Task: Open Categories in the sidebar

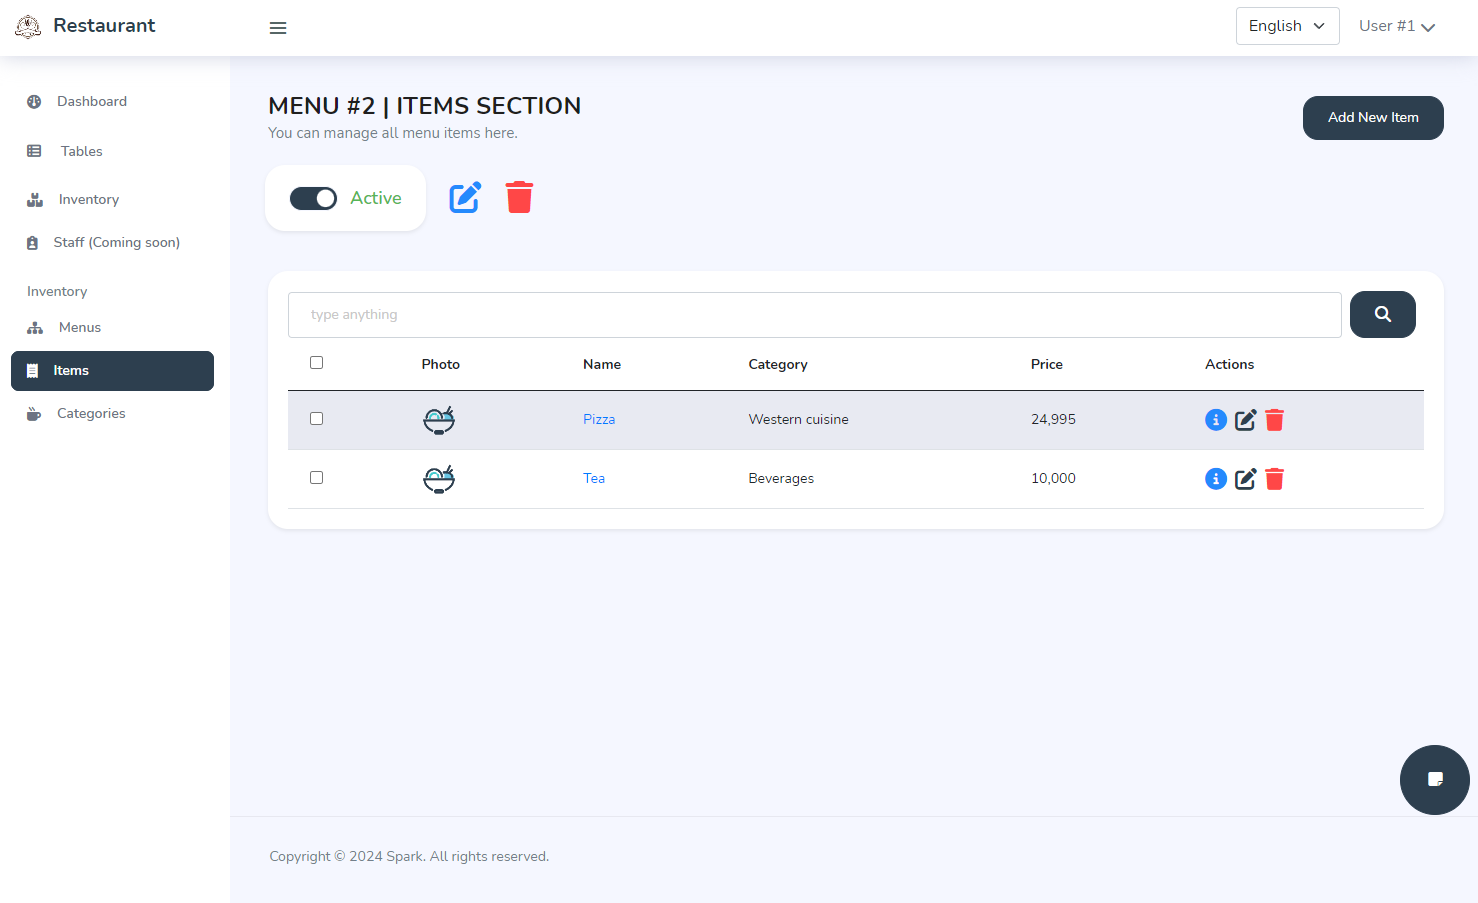Action: pyautogui.click(x=91, y=414)
